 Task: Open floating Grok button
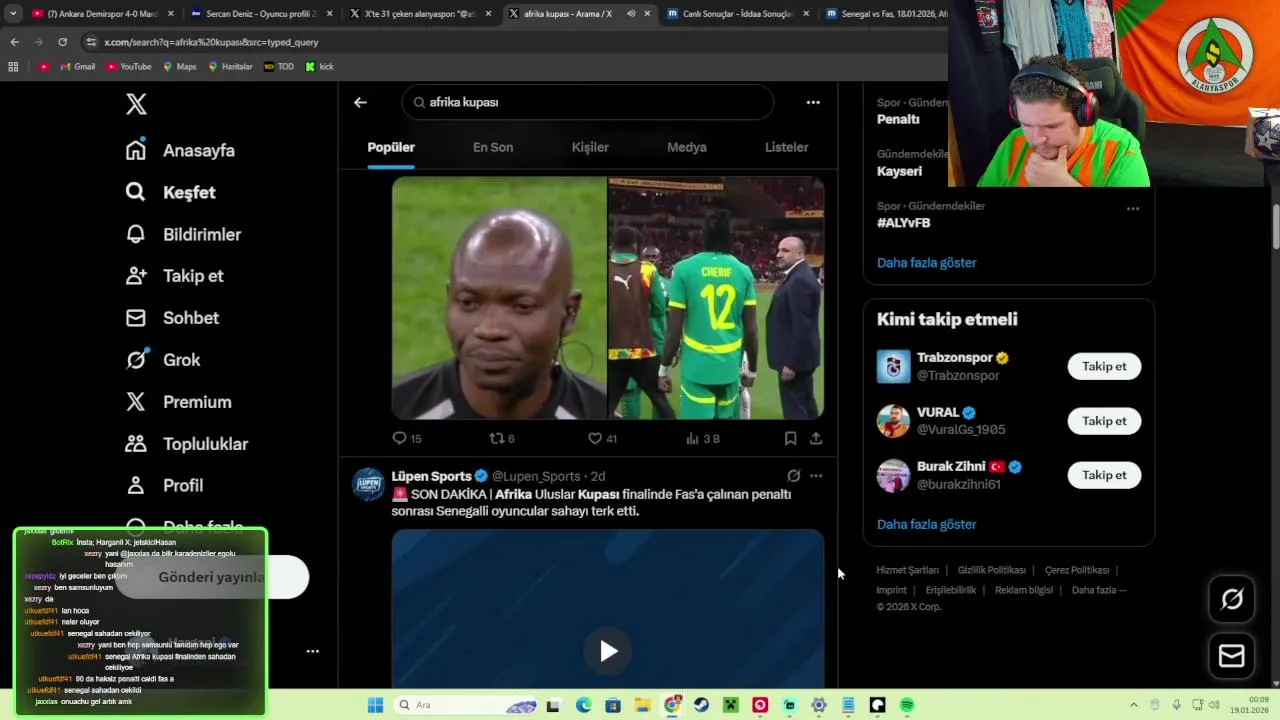coord(1232,598)
